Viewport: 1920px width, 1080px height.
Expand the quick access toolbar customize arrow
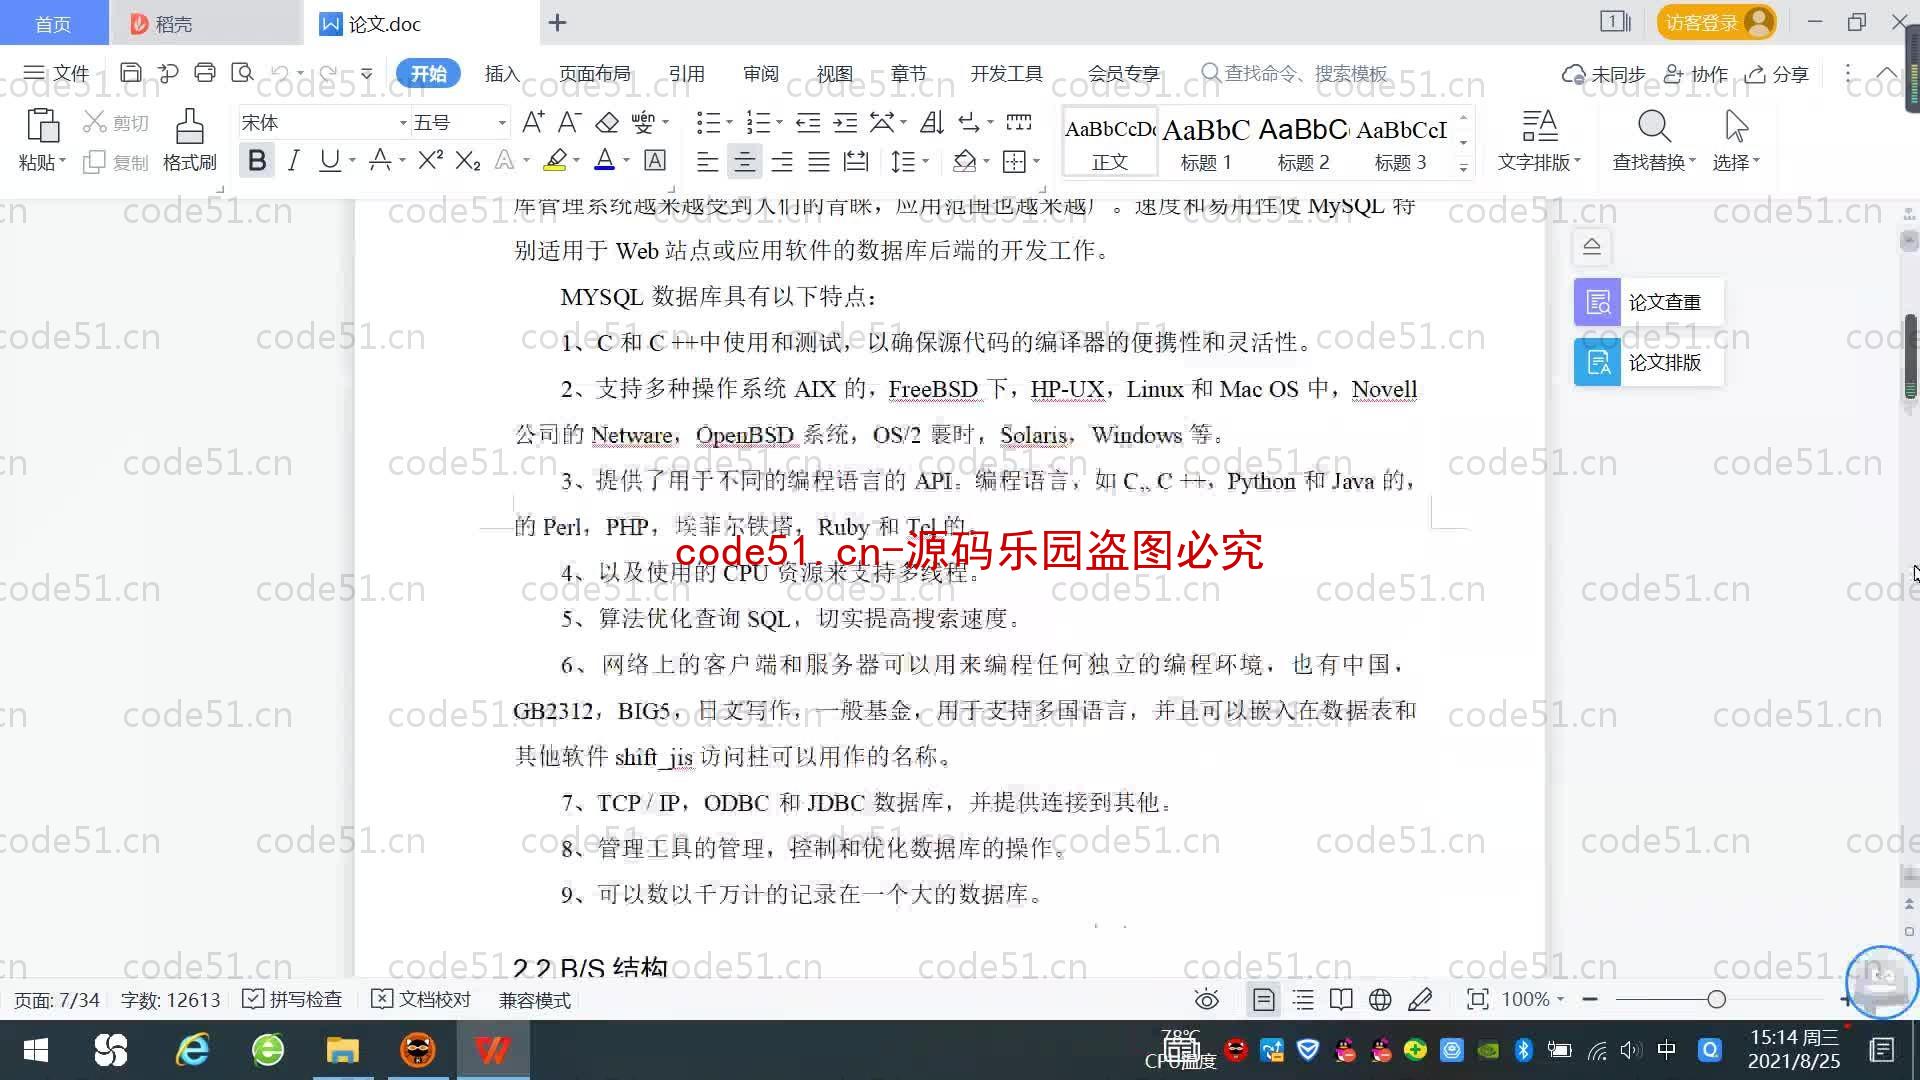[x=367, y=73]
